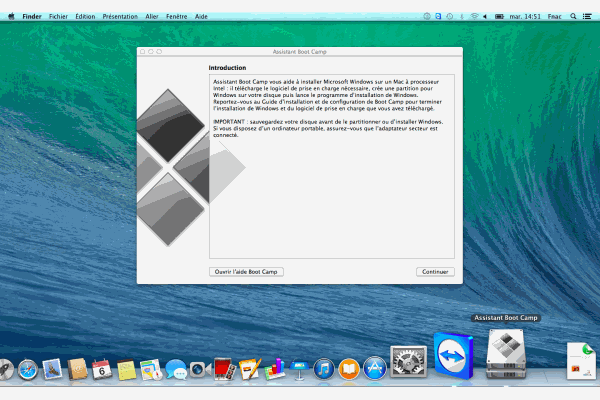Open the Time Machine menu bar icon

pyautogui.click(x=450, y=16)
